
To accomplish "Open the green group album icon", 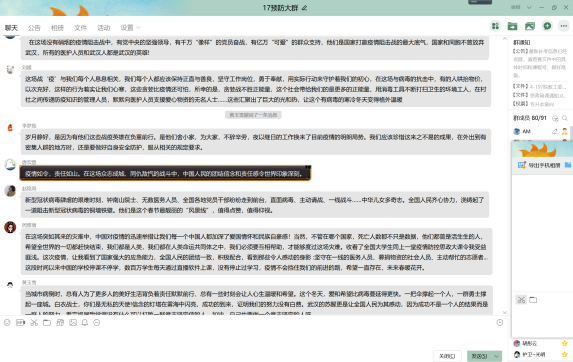I will click(530, 26).
